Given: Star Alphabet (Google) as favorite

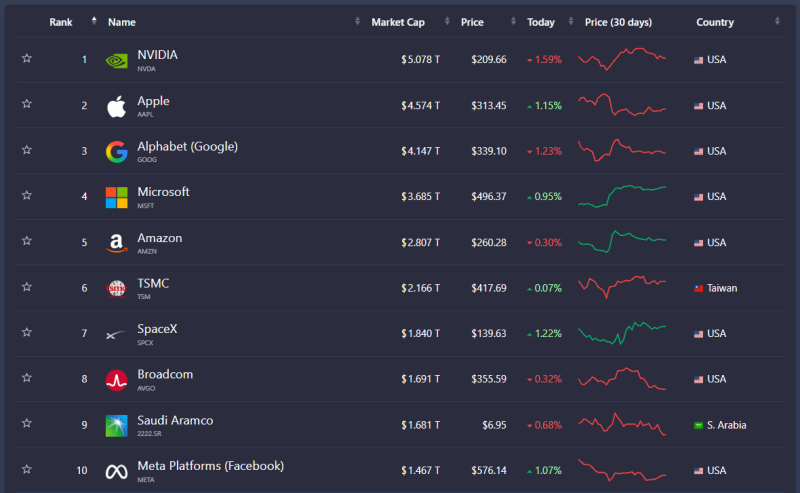Looking at the screenshot, I should 27,150.
